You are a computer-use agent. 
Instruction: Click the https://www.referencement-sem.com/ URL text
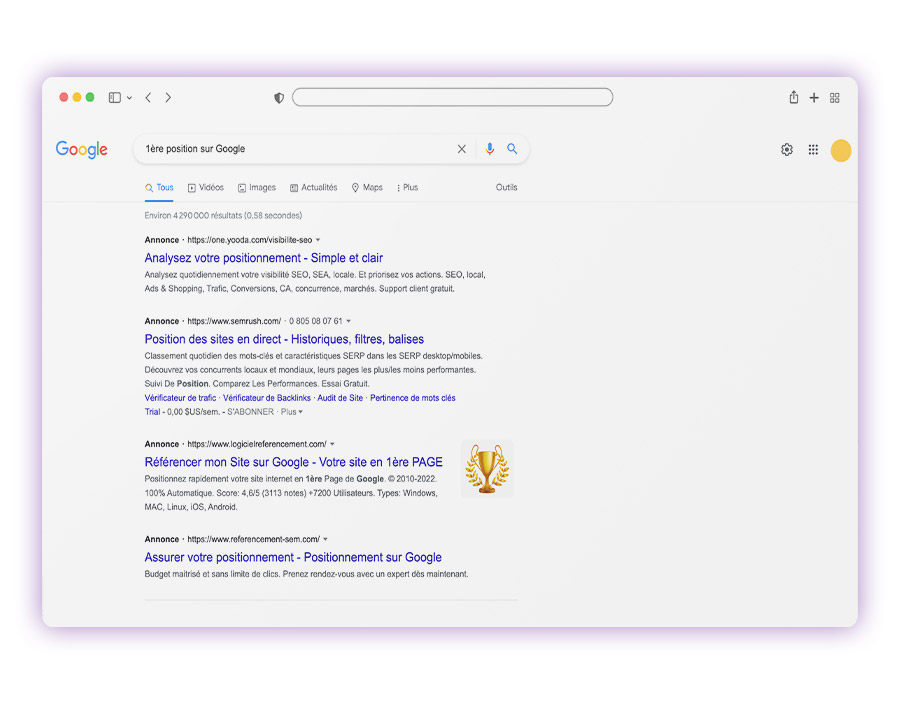[x=253, y=539]
